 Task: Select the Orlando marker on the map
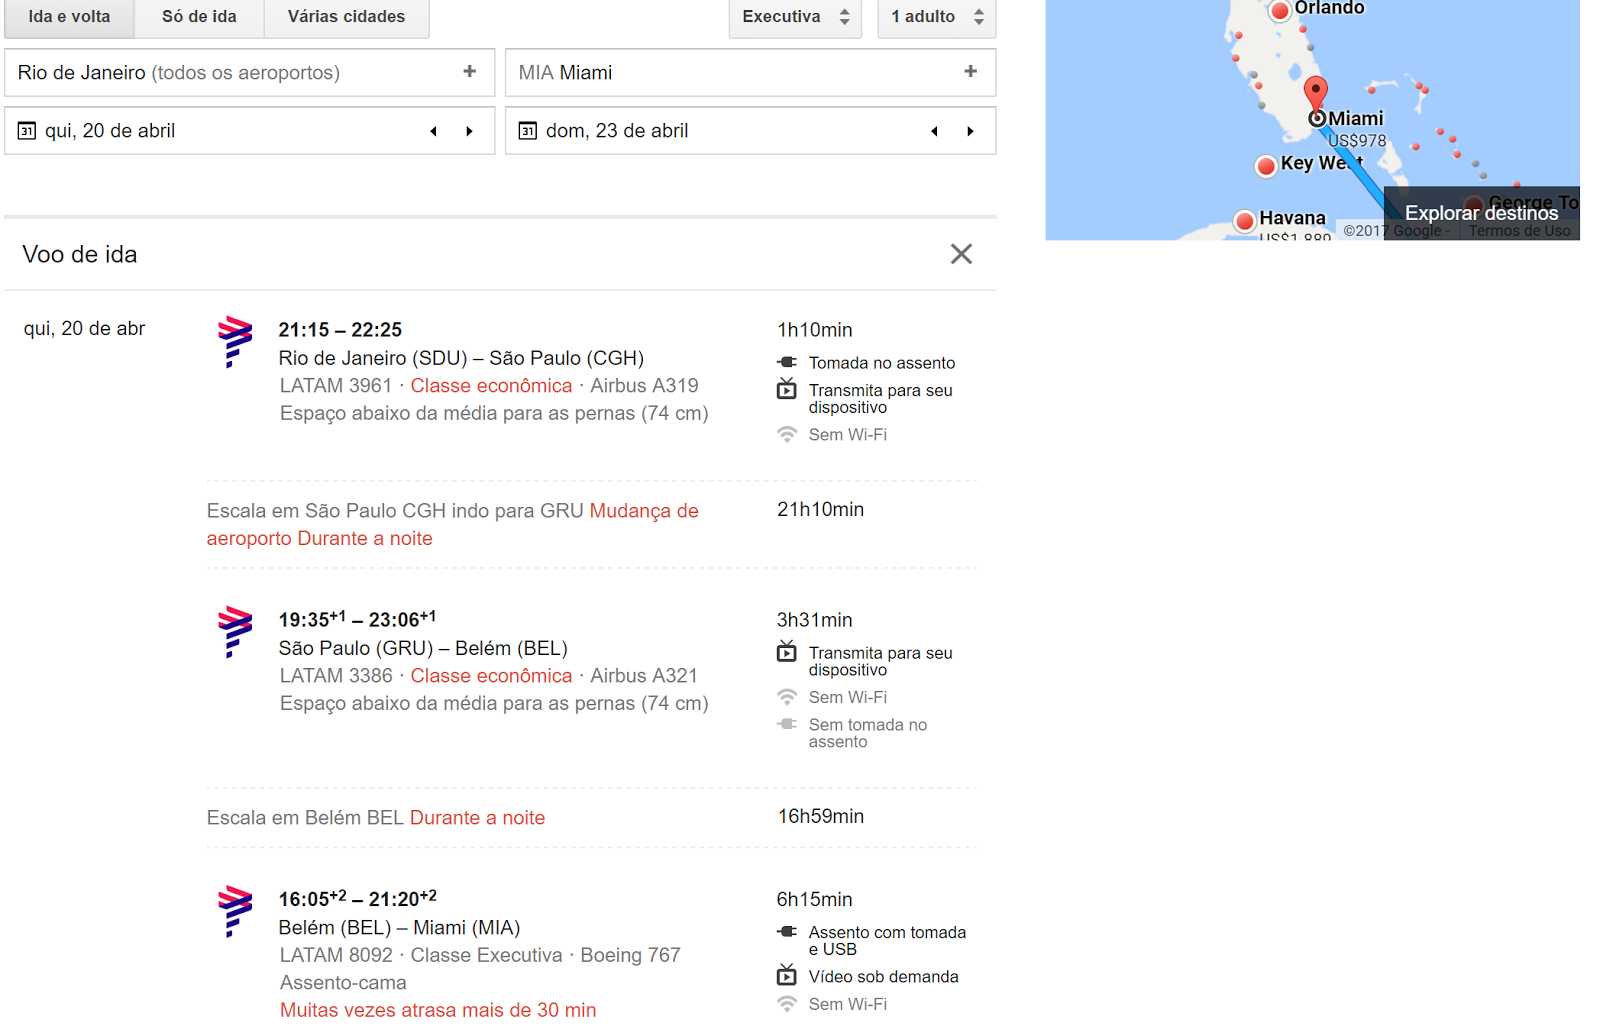(x=1279, y=11)
